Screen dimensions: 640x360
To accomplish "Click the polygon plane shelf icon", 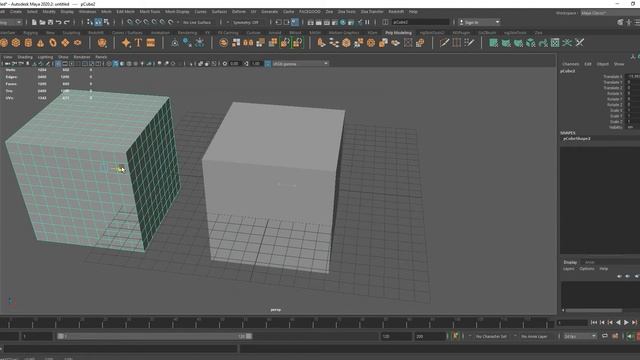I will coord(65,42).
